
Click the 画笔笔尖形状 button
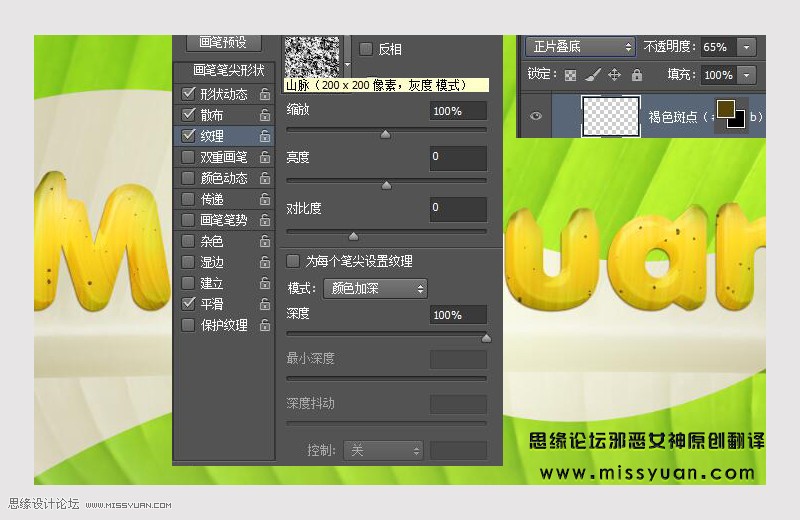click(x=225, y=71)
